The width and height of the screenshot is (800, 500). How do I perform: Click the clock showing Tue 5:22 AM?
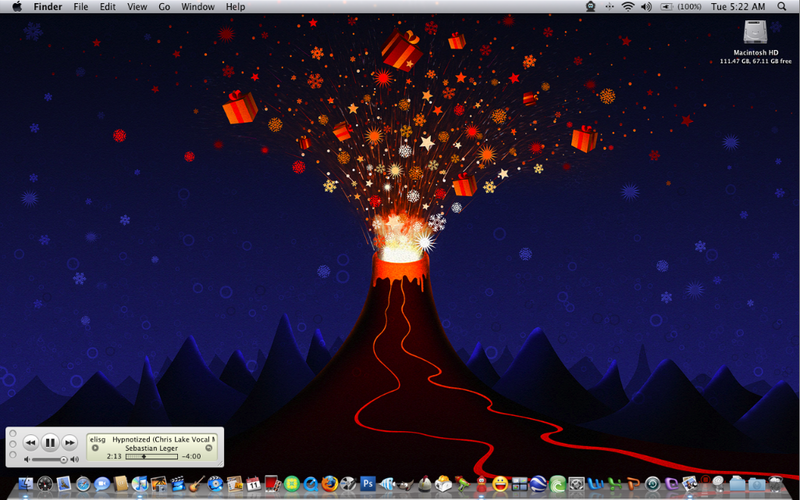click(x=738, y=7)
